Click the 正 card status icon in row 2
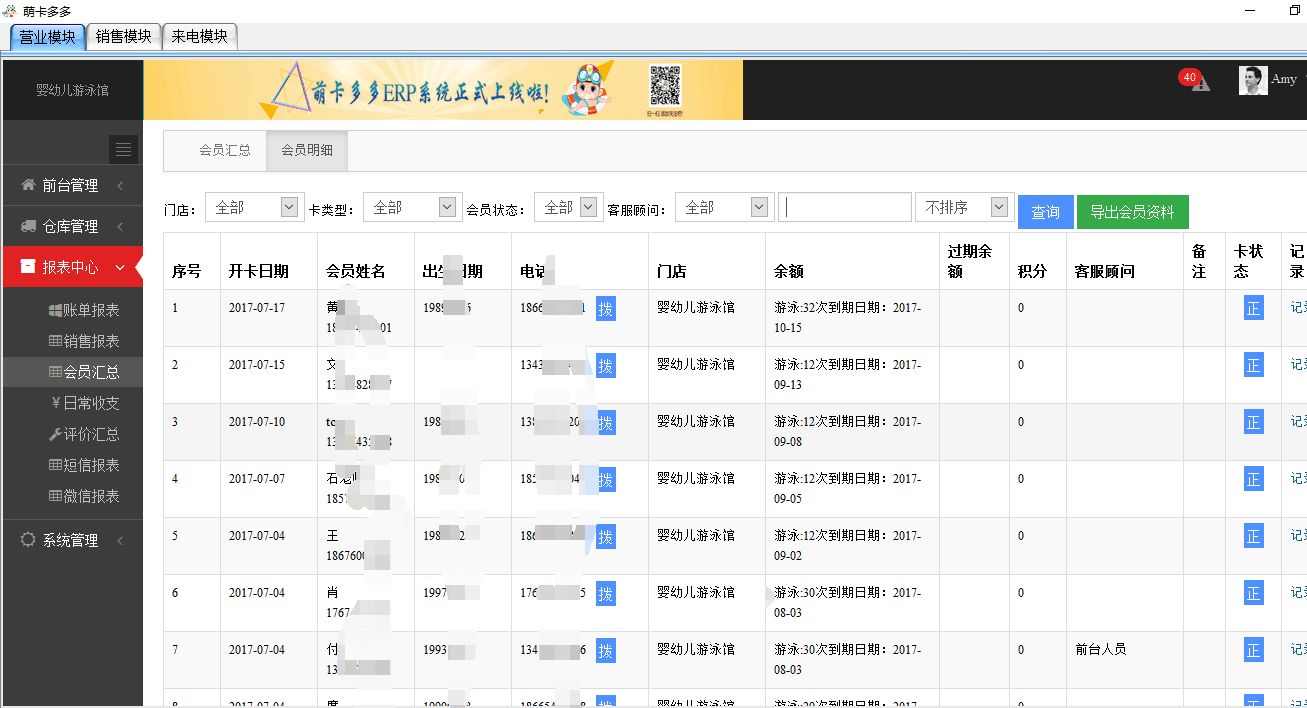 [x=1253, y=366]
